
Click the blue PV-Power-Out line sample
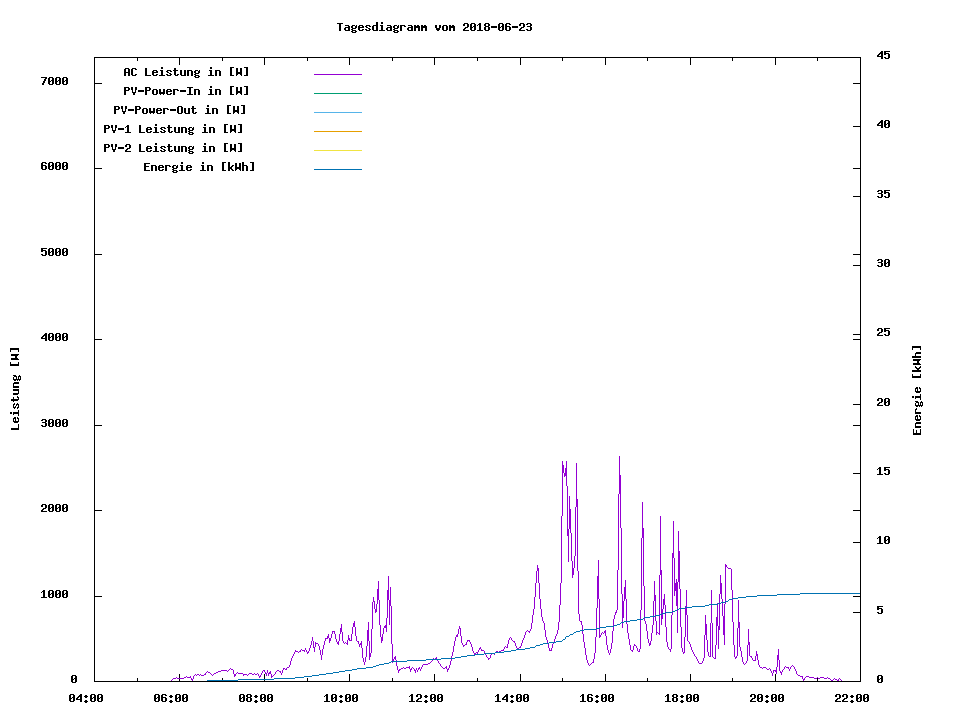337,112
